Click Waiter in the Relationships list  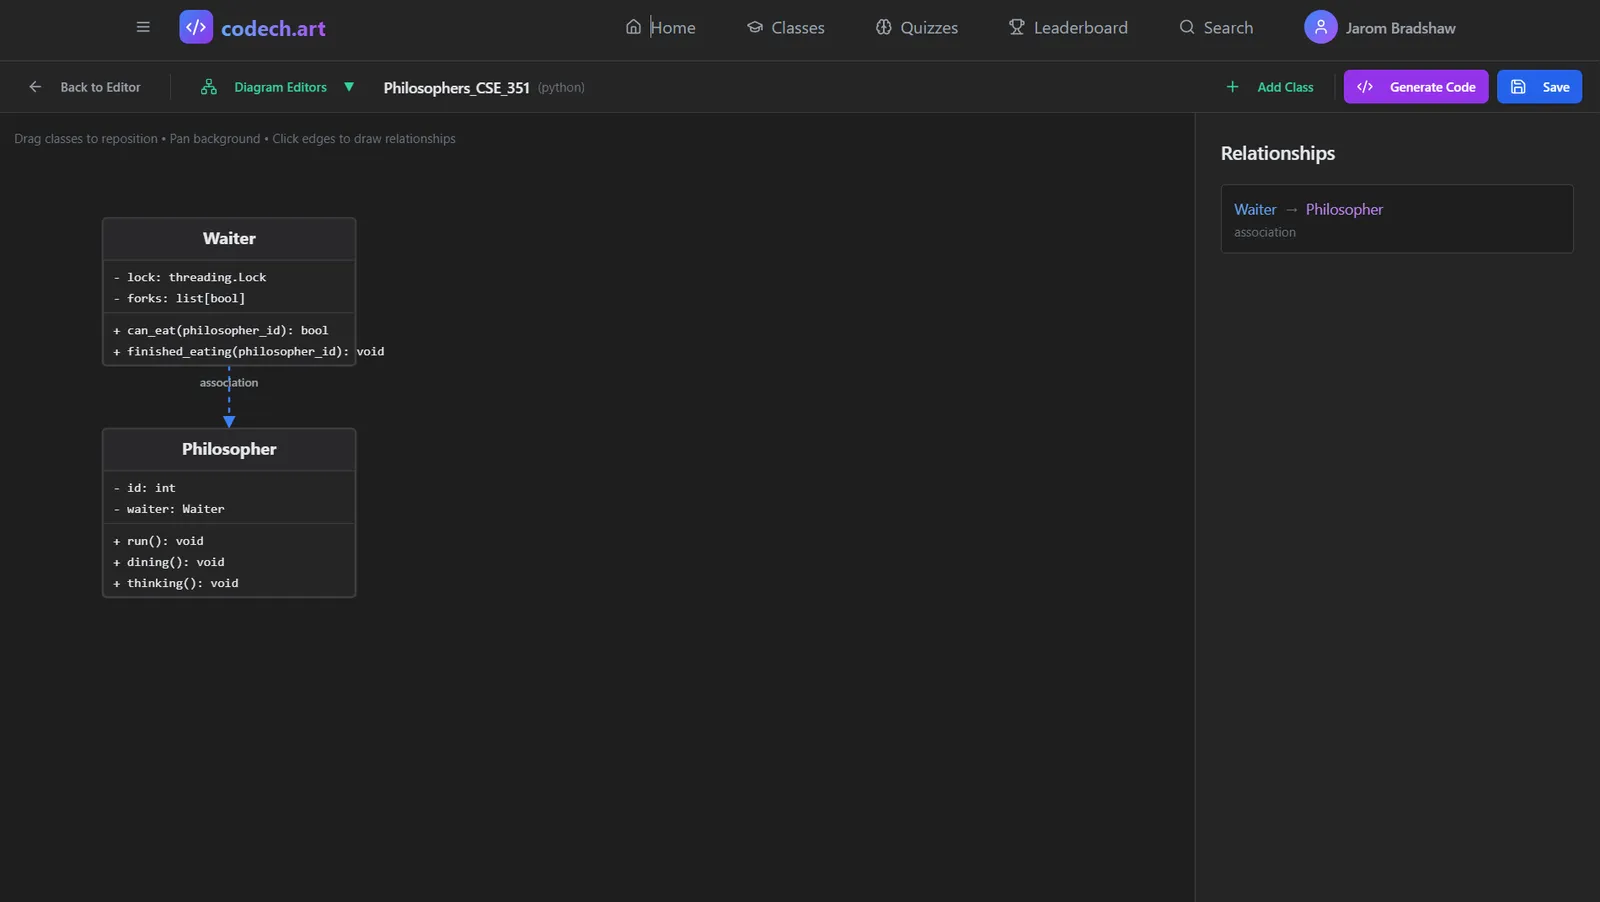[1255, 209]
